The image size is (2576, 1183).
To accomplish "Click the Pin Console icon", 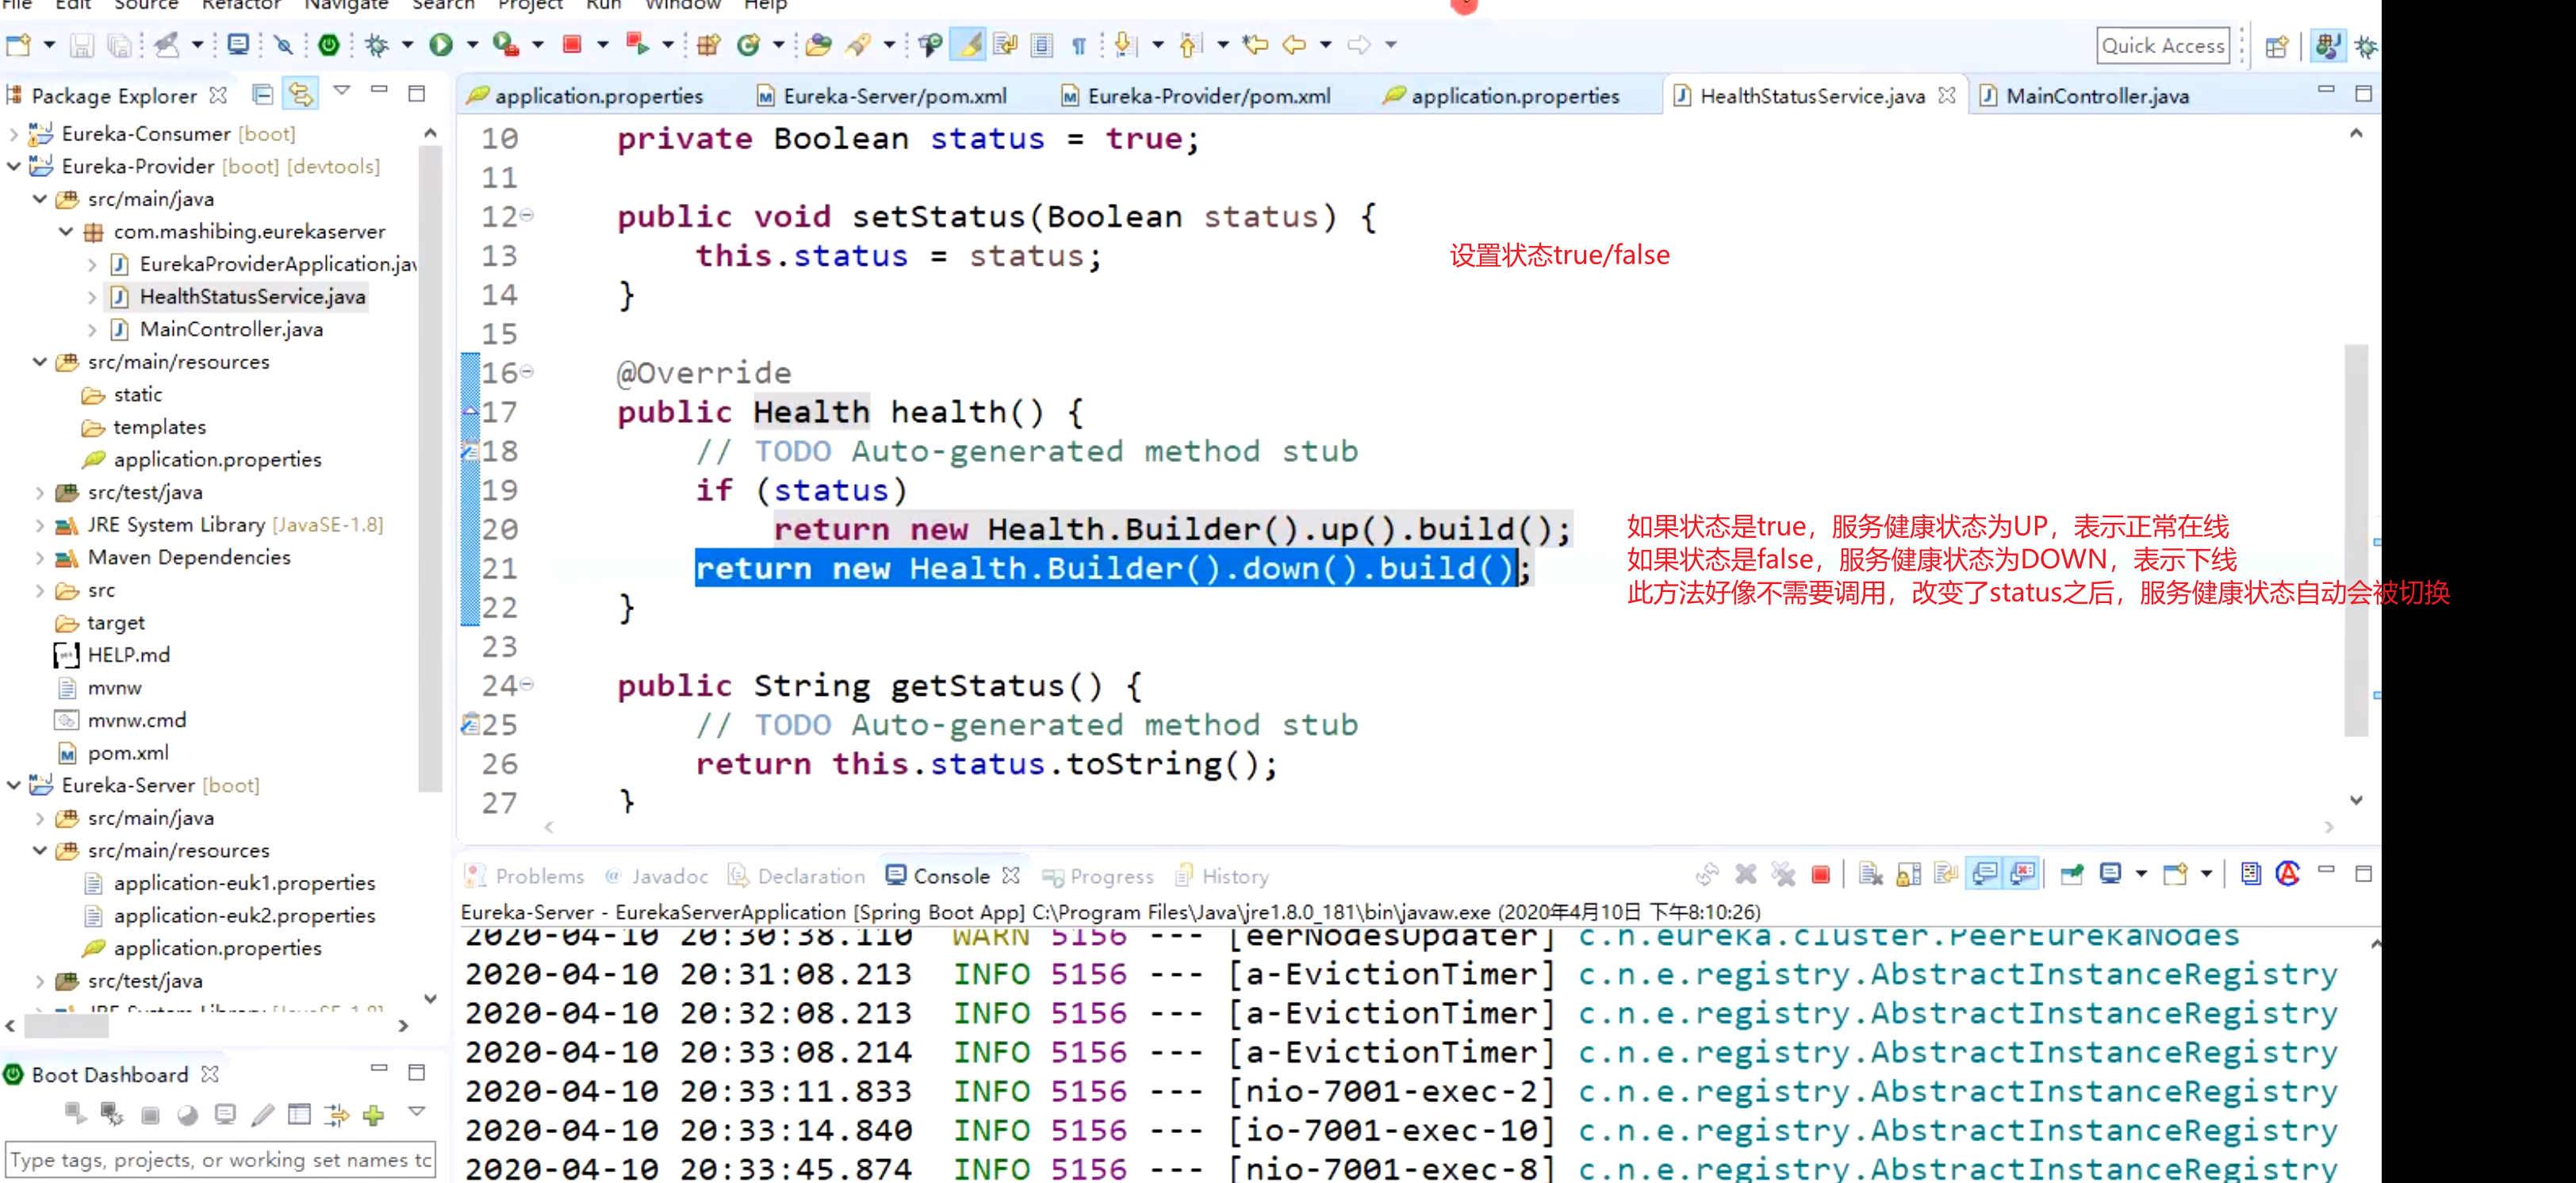I will point(2071,875).
